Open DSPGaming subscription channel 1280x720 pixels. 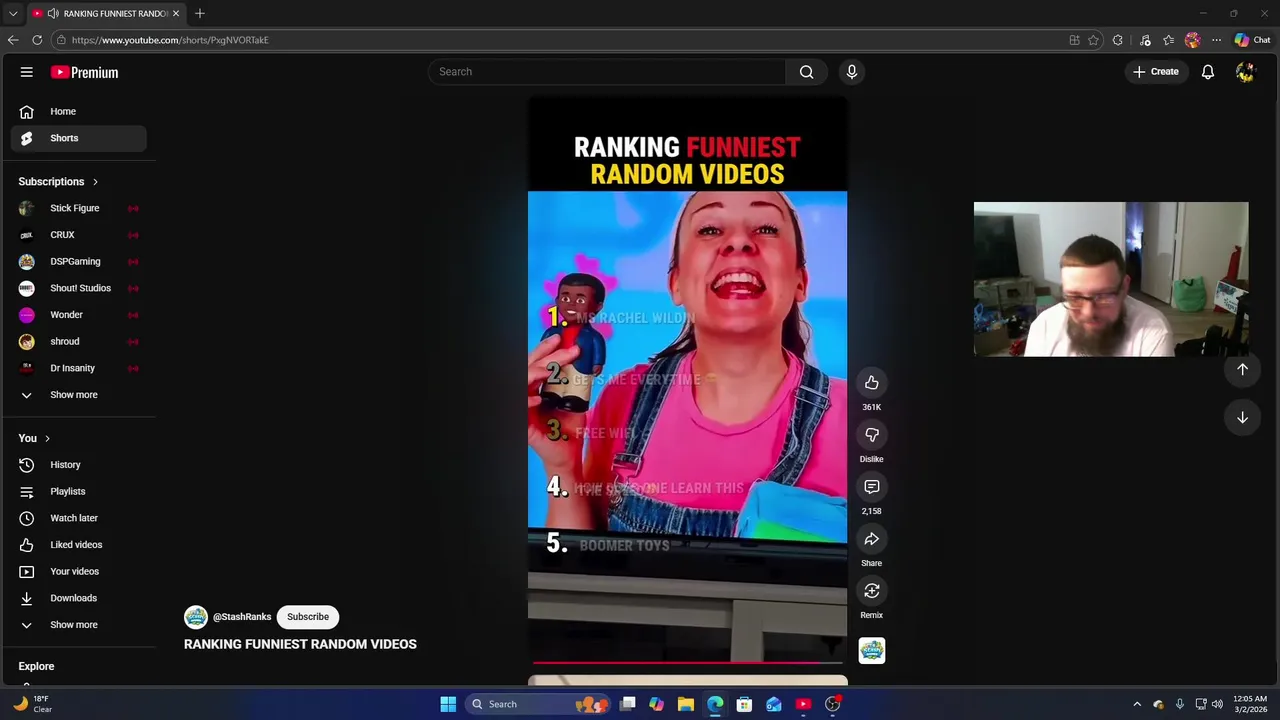click(78, 262)
